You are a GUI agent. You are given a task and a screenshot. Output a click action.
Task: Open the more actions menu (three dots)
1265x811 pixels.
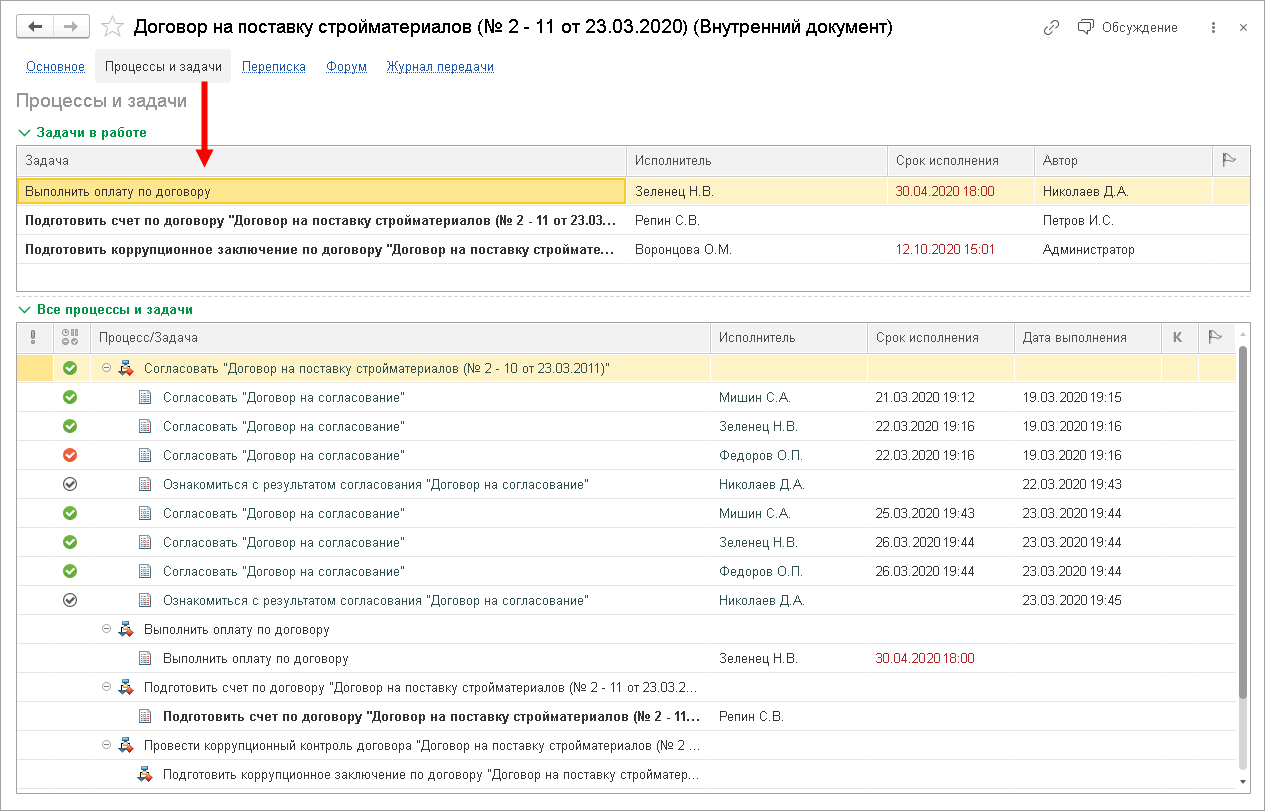tap(1213, 27)
